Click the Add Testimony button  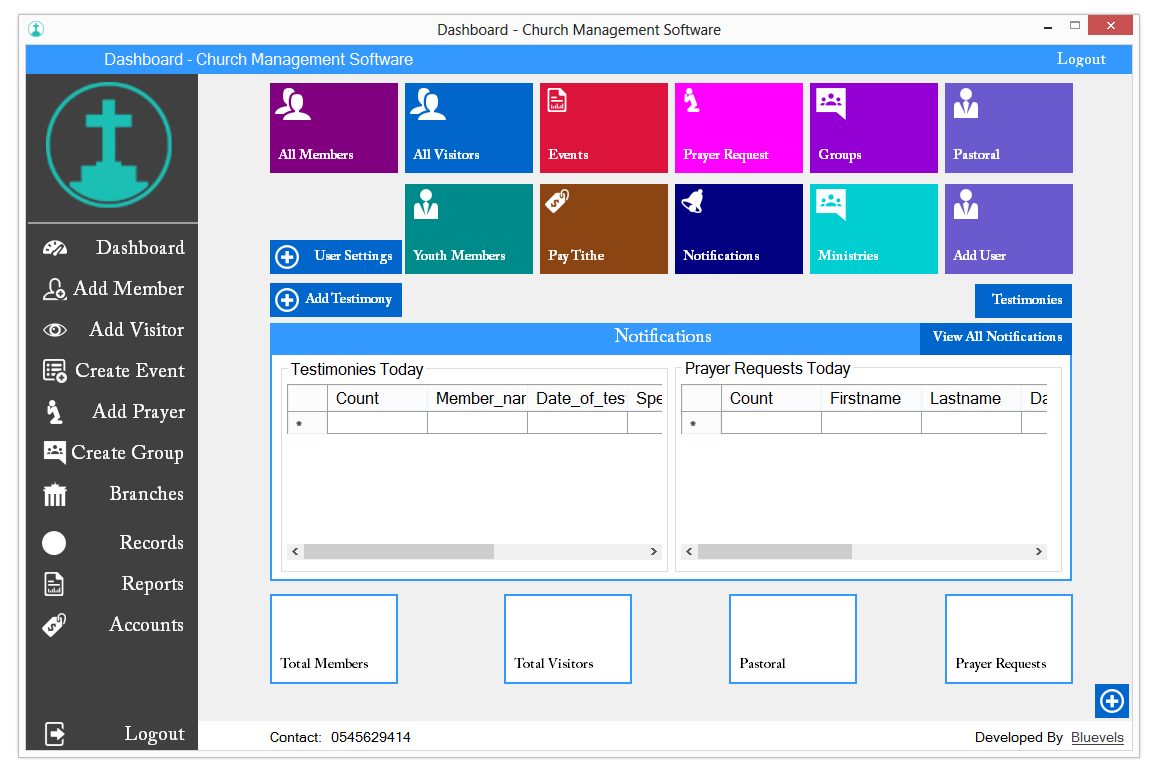point(335,299)
